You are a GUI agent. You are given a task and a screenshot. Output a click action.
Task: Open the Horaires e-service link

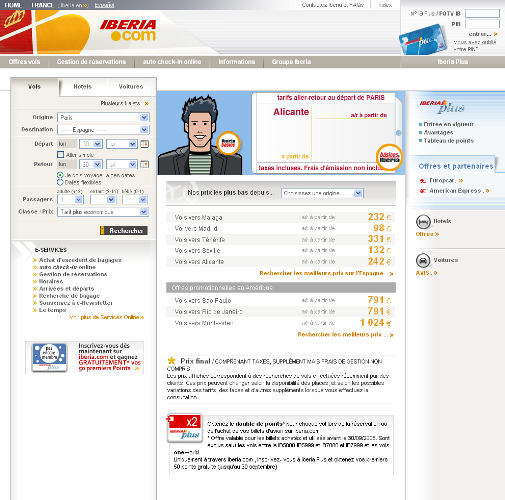(x=51, y=282)
